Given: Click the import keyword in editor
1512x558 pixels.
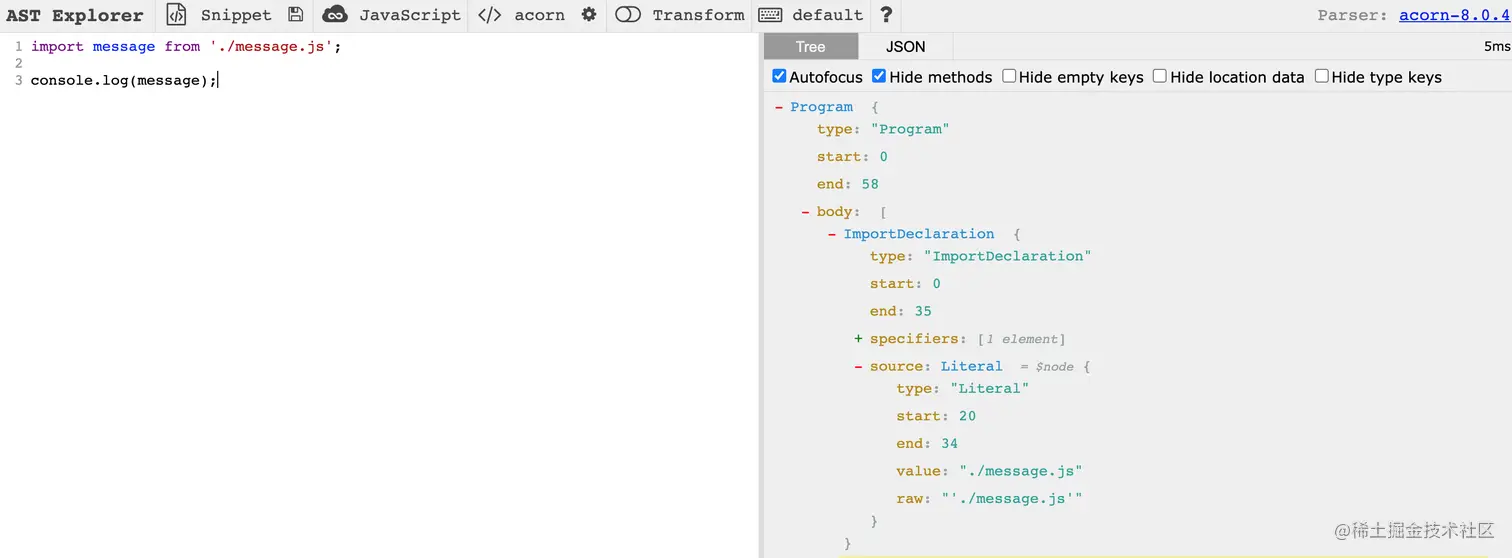Looking at the screenshot, I should [57, 46].
